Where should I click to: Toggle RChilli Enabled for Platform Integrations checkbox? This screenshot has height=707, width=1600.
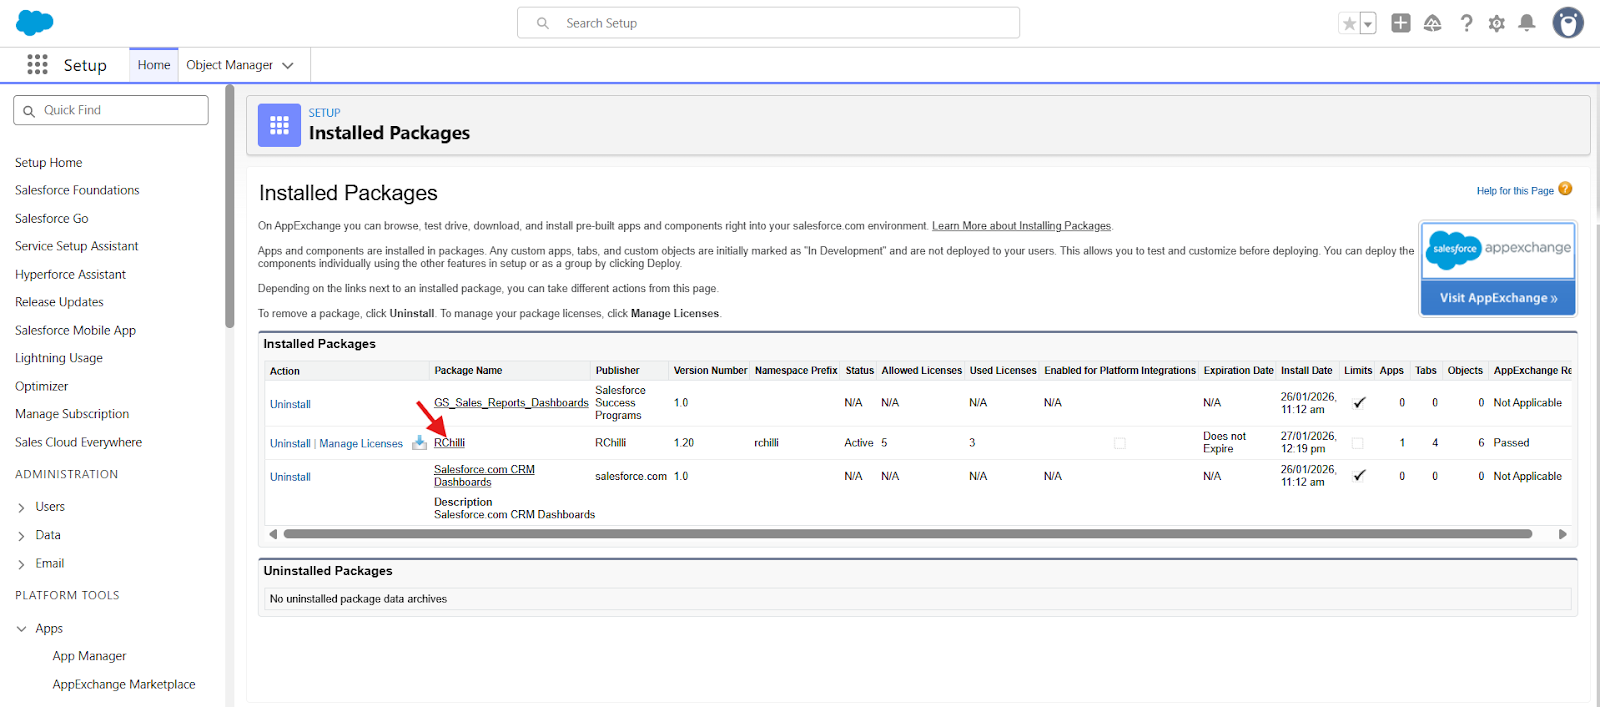coord(1119,443)
